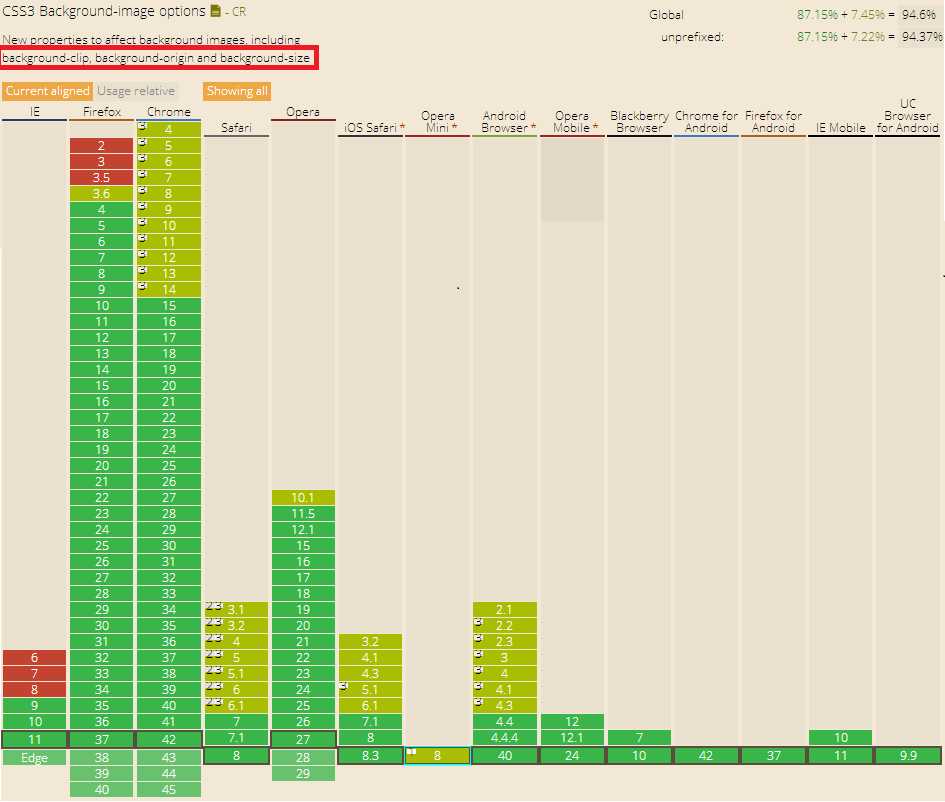Toggle the Showing all button

(237, 91)
